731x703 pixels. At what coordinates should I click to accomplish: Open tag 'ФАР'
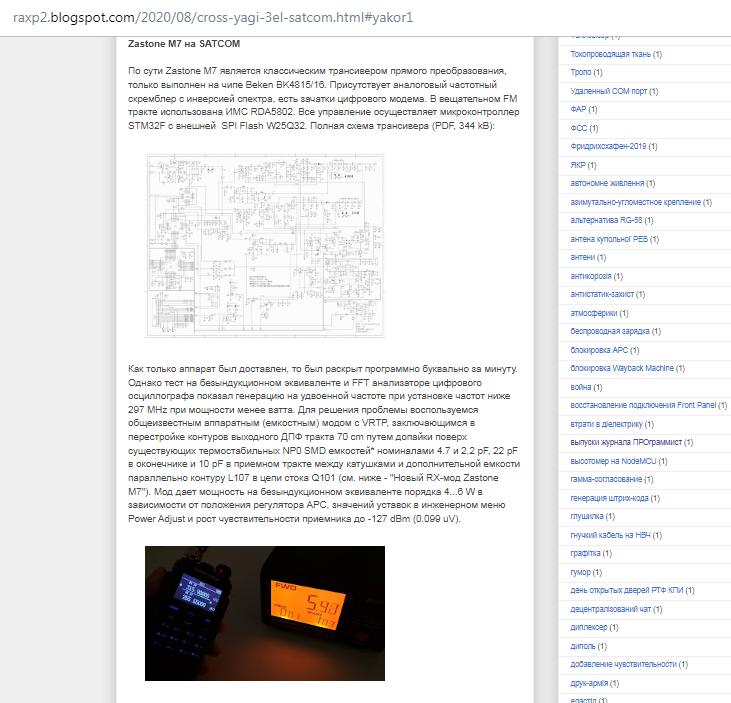click(x=578, y=109)
